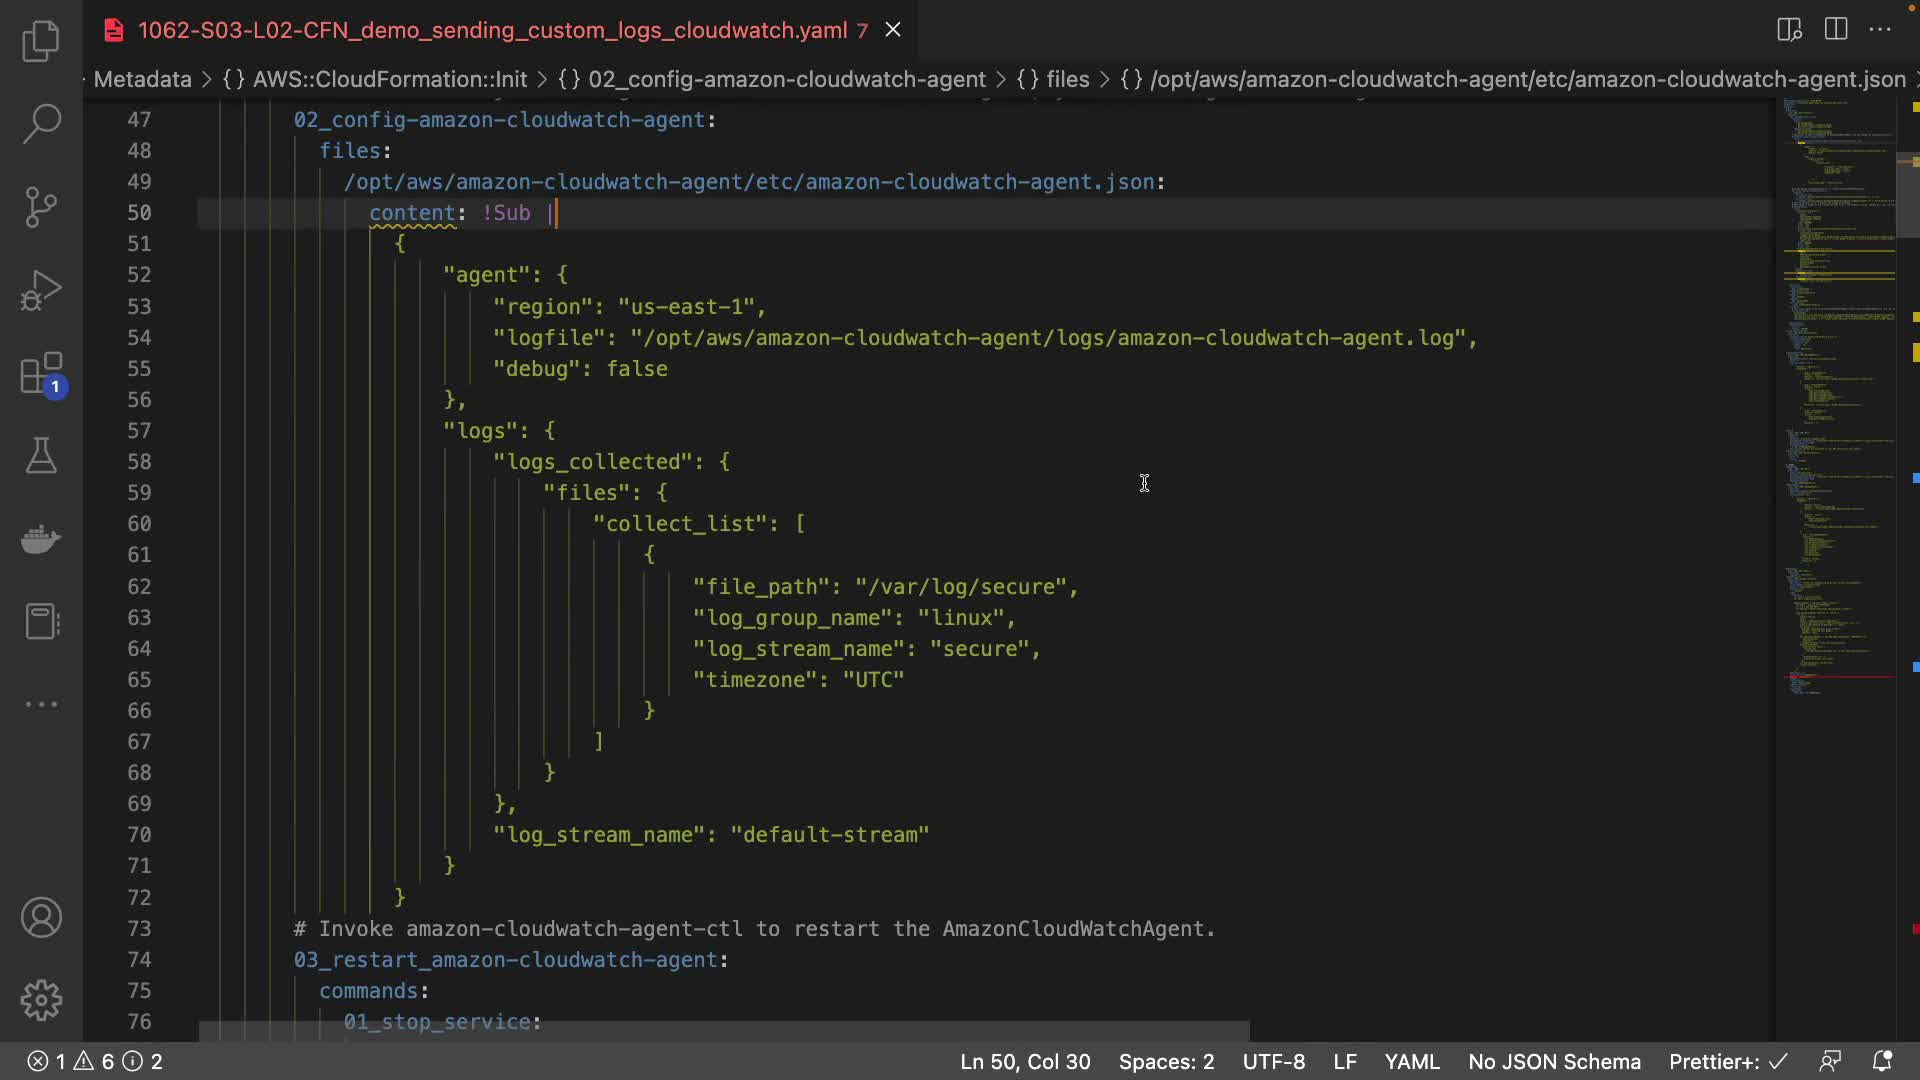Image resolution: width=1920 pixels, height=1080 pixels.
Task: Click Spaces: 2 indentation setting
Action: pos(1166,1062)
